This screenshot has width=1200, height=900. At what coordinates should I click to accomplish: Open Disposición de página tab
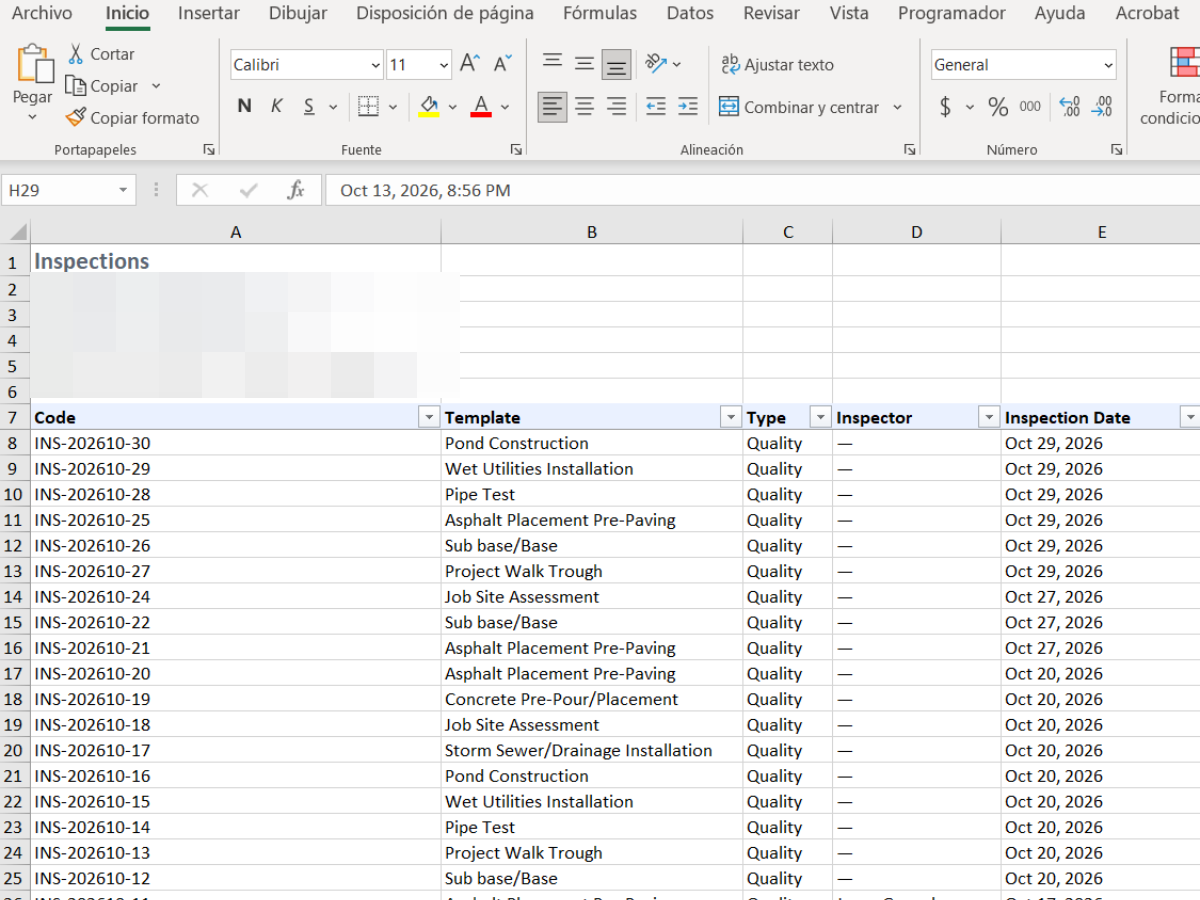(445, 13)
